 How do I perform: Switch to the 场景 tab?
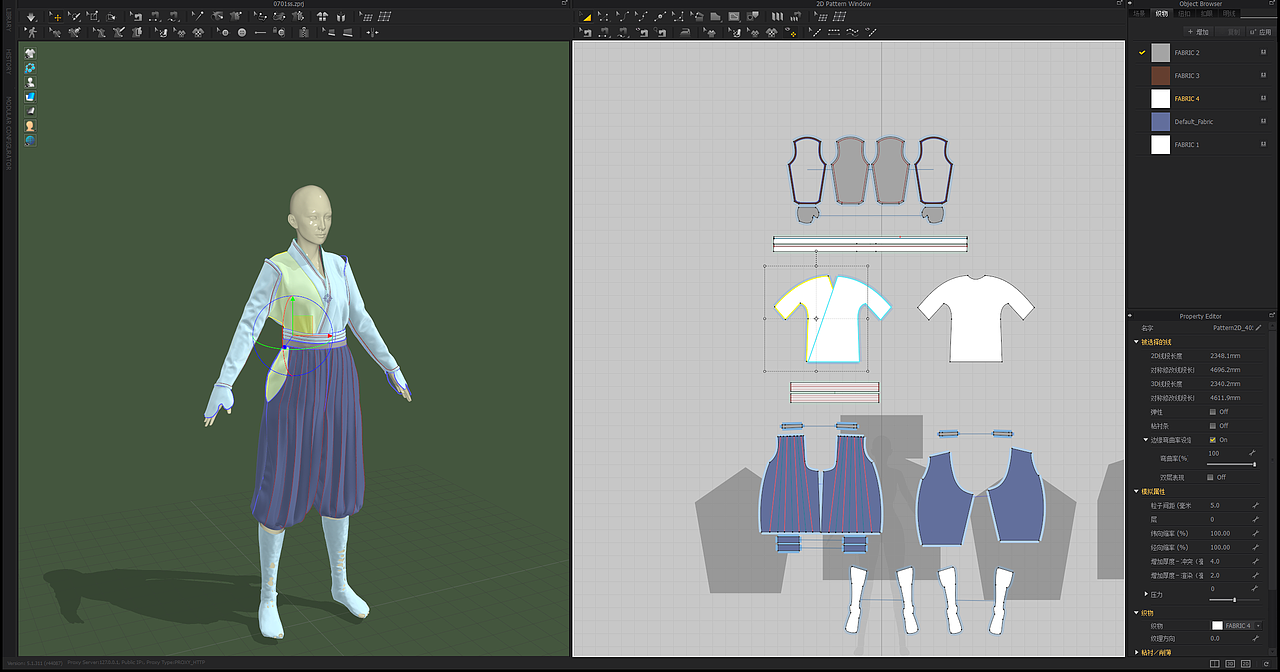(x=1139, y=13)
